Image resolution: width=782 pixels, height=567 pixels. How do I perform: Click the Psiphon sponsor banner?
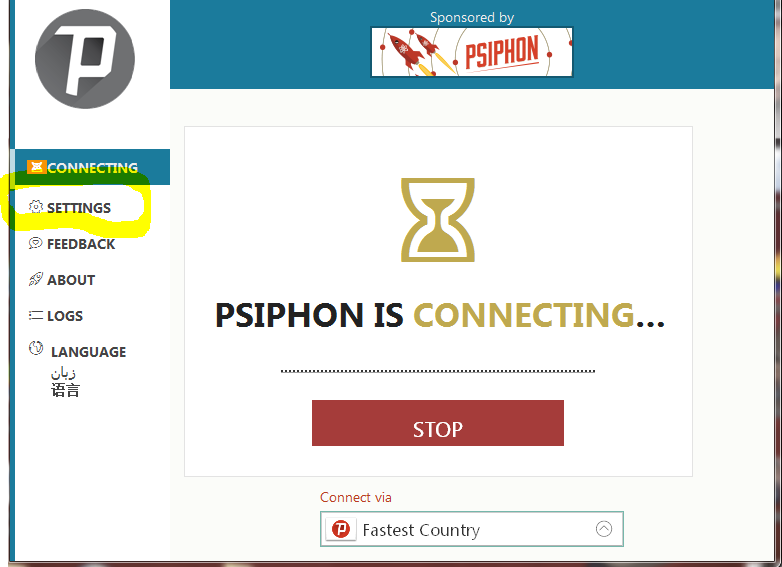pyautogui.click(x=472, y=52)
